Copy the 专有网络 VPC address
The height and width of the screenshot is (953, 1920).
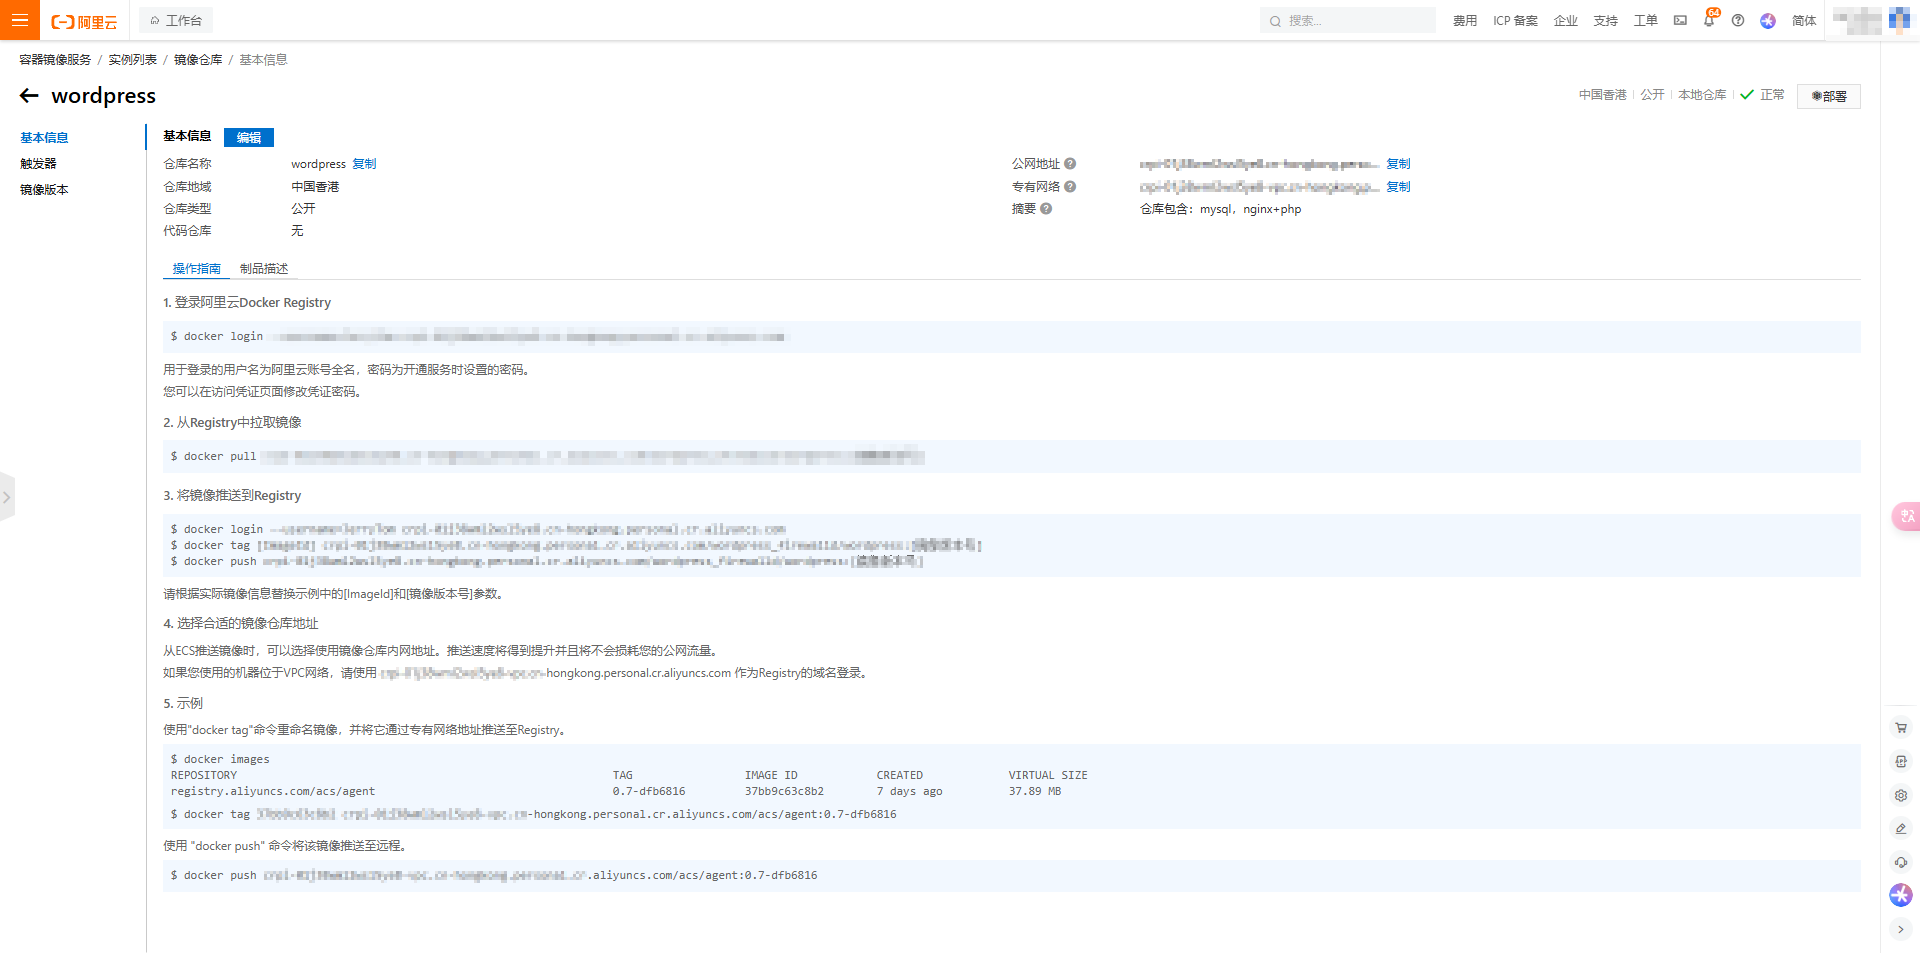click(x=1398, y=187)
